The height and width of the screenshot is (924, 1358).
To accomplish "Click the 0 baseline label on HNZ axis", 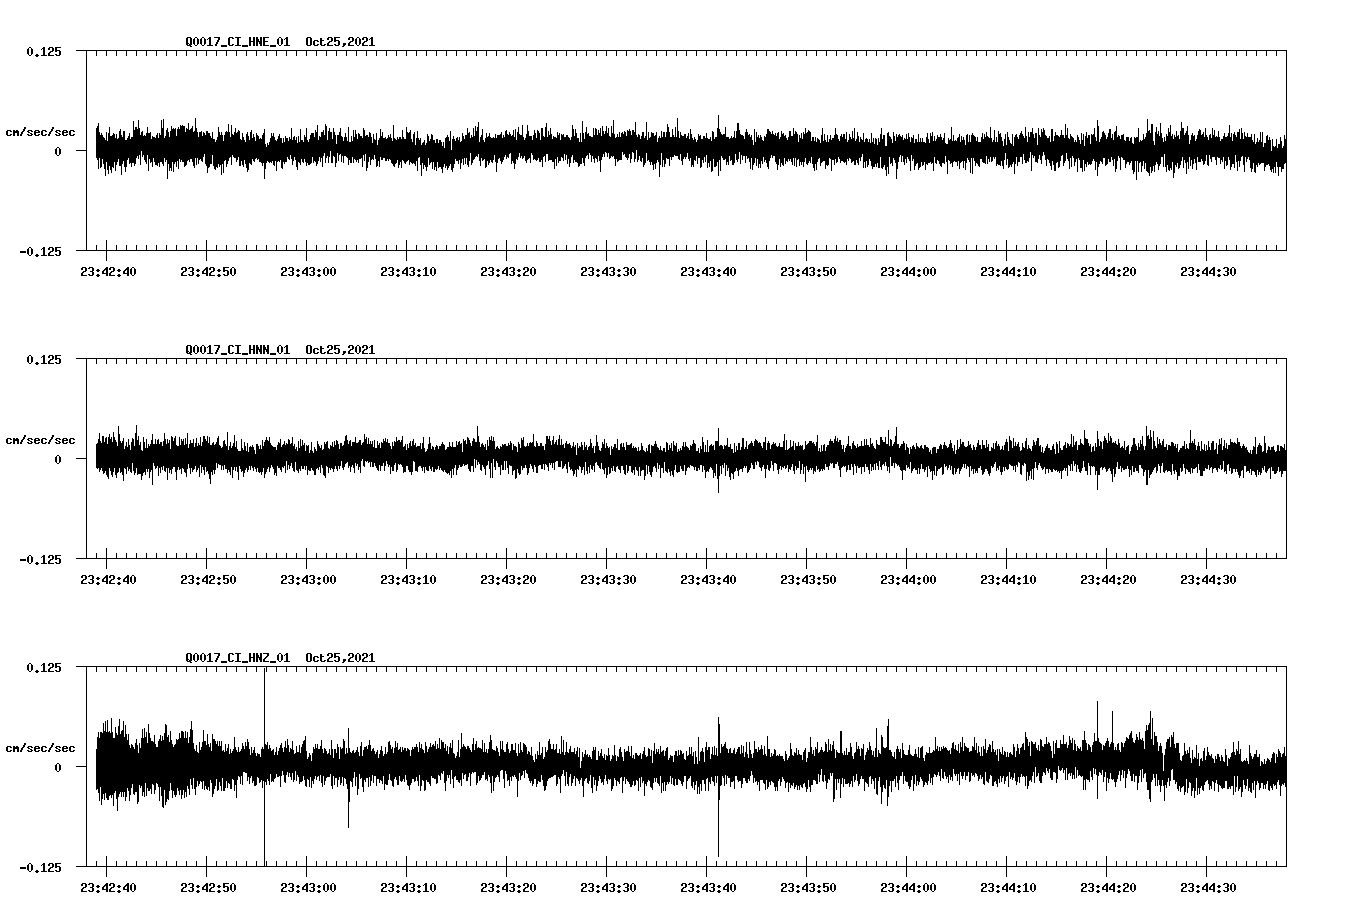I will [x=57, y=767].
